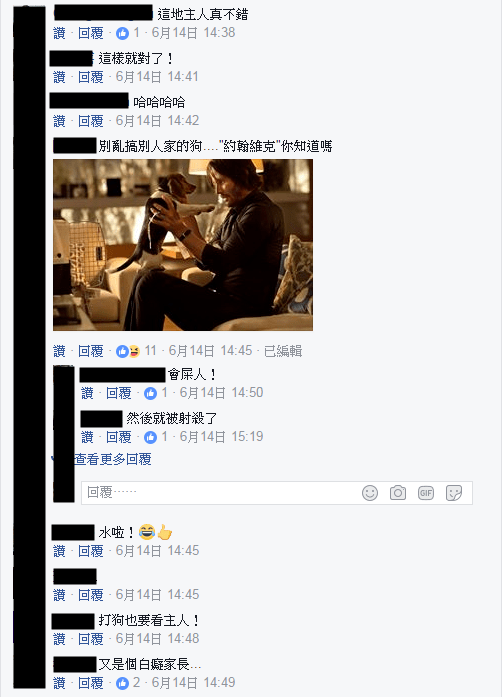View 2 likes on 又是個白癡家長 comment
This screenshot has width=502, height=697.
128,682
